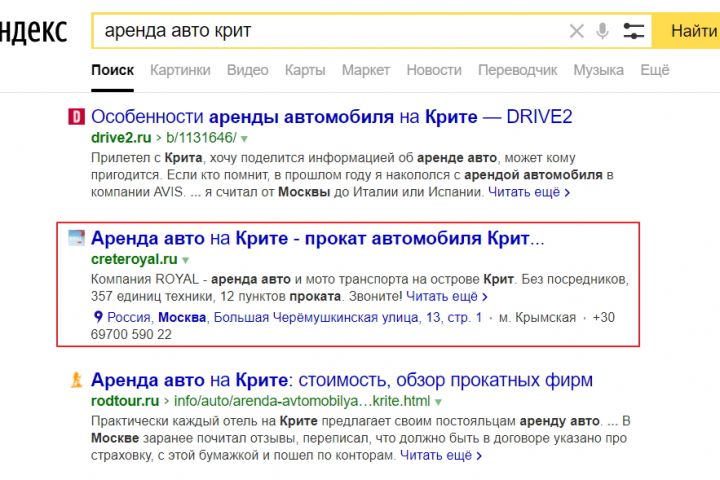Open Аренда авто на Крите прокат автомобиля result
720x480 pixels.
tap(318, 238)
